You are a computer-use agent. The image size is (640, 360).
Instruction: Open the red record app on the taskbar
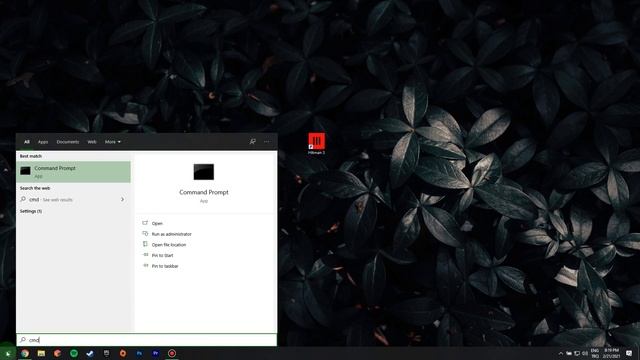[172, 353]
